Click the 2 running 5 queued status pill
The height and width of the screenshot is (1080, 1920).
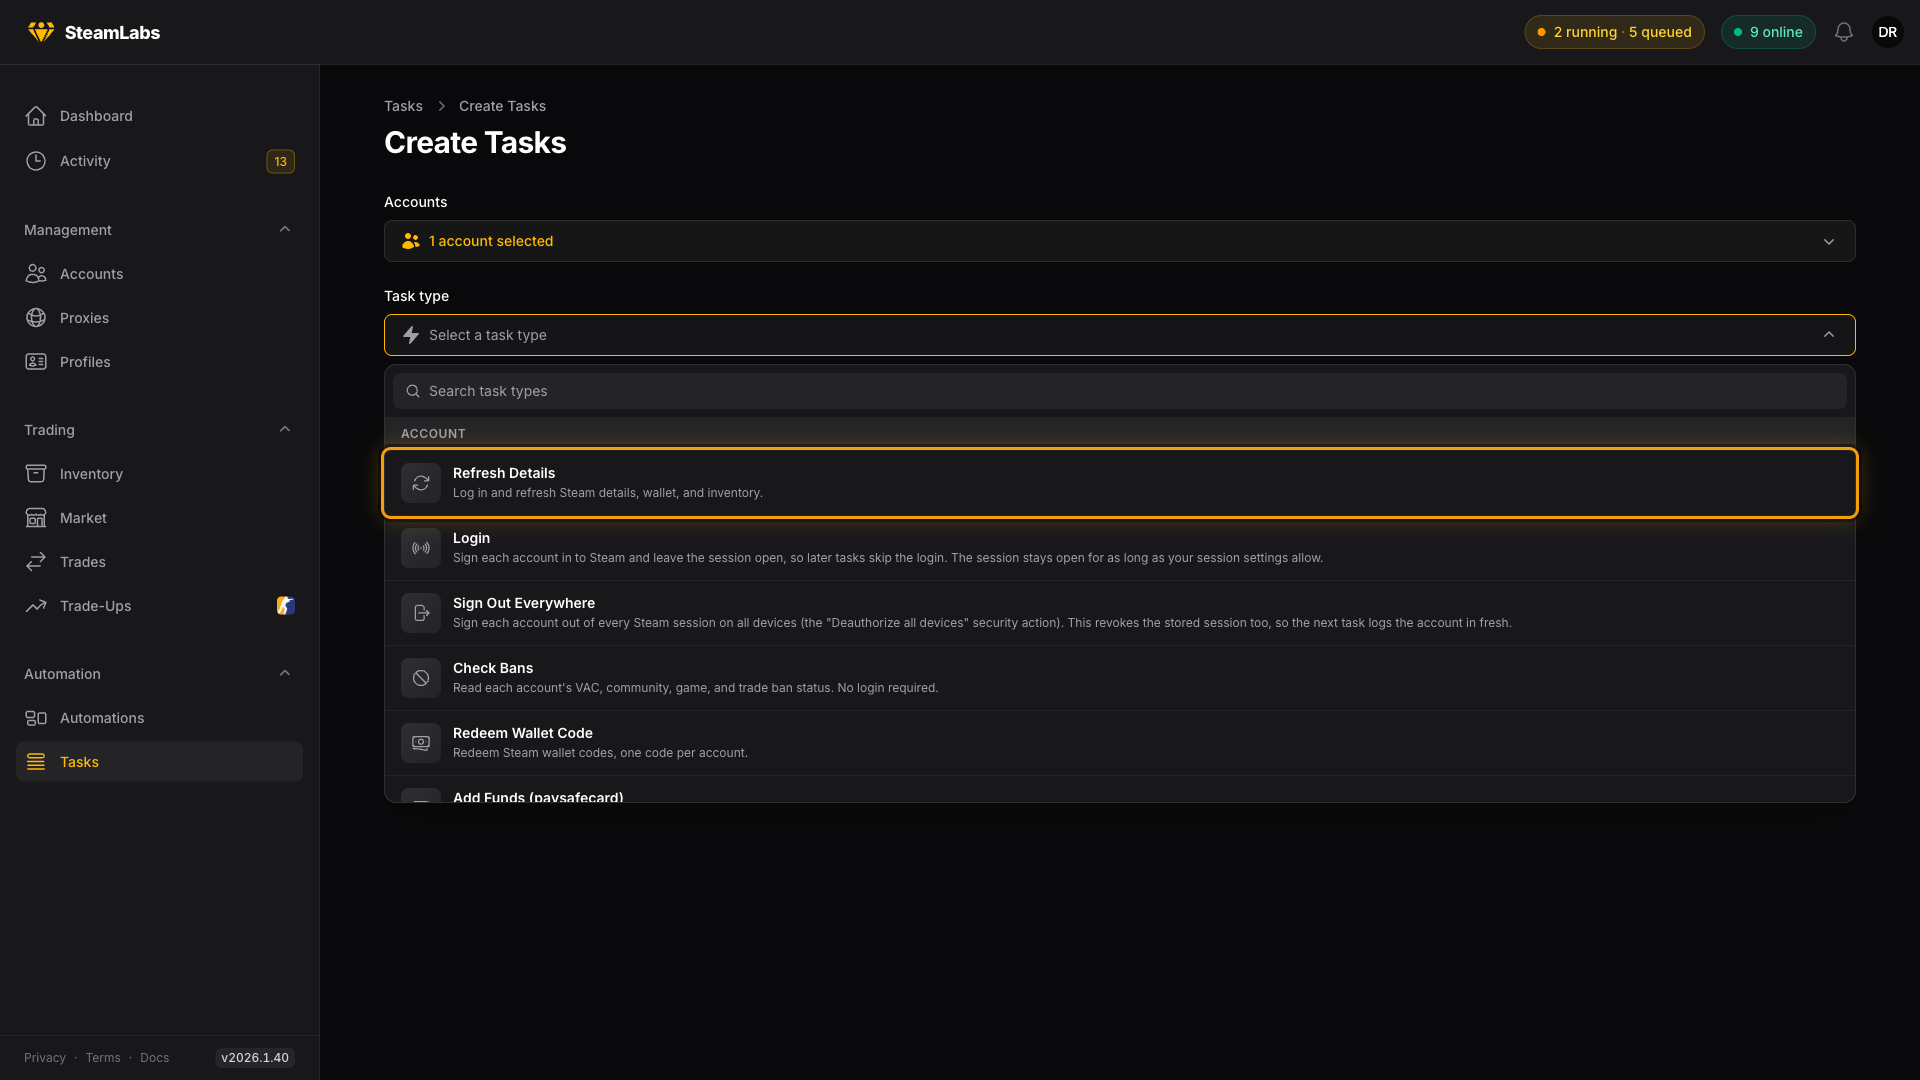click(1614, 32)
